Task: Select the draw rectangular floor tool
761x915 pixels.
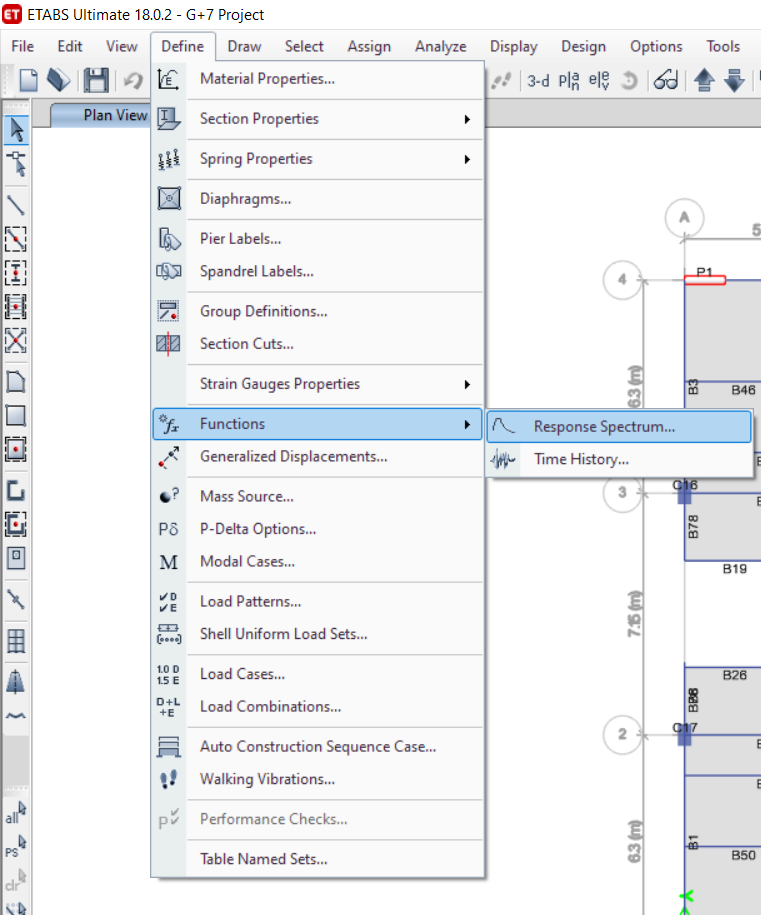Action: [x=16, y=415]
